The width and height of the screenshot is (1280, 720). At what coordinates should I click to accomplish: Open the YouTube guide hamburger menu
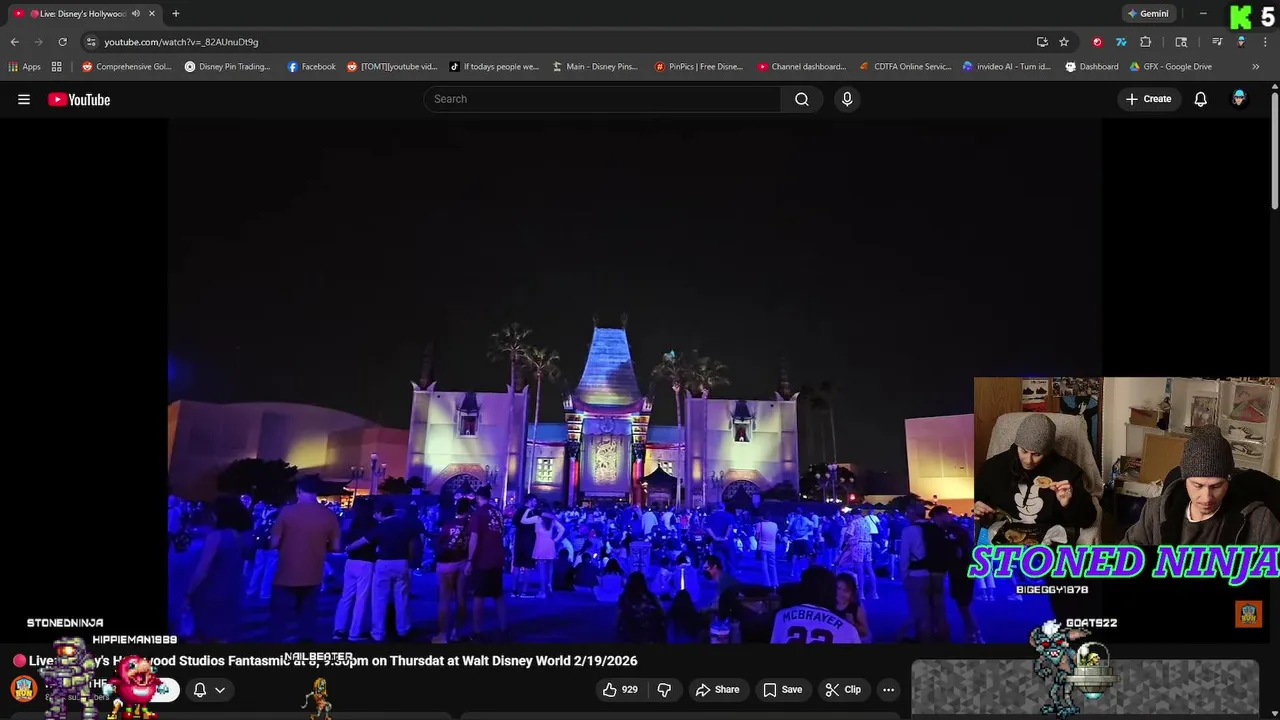(x=24, y=99)
